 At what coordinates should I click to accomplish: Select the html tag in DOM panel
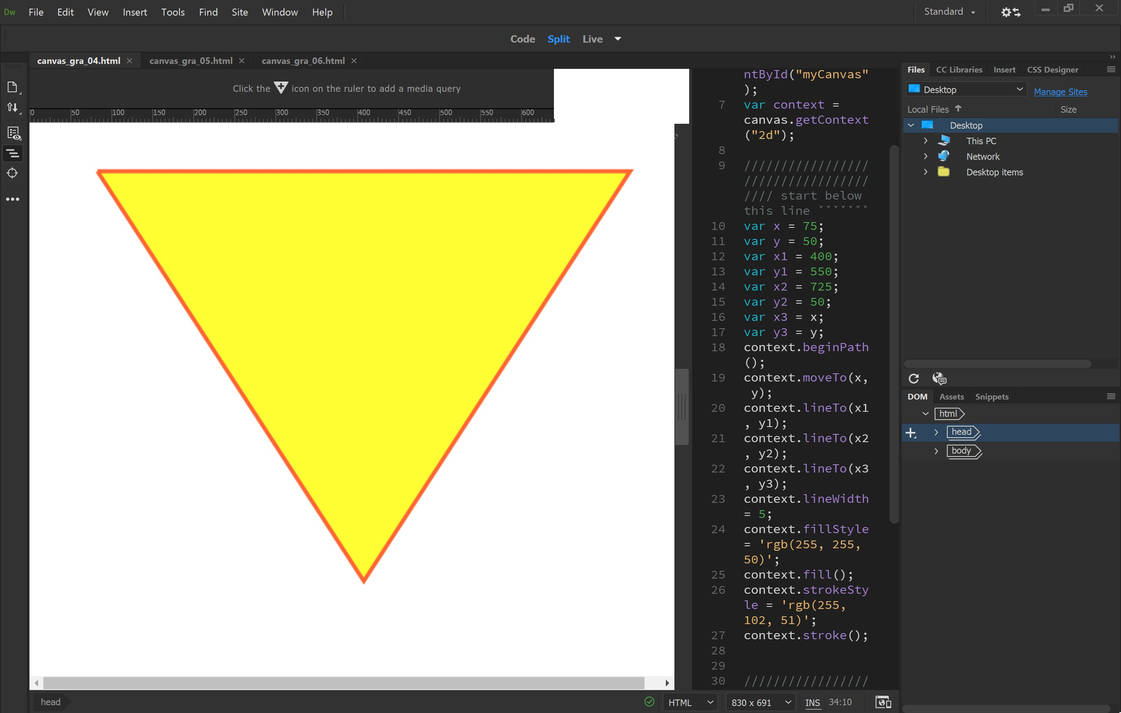coord(949,413)
